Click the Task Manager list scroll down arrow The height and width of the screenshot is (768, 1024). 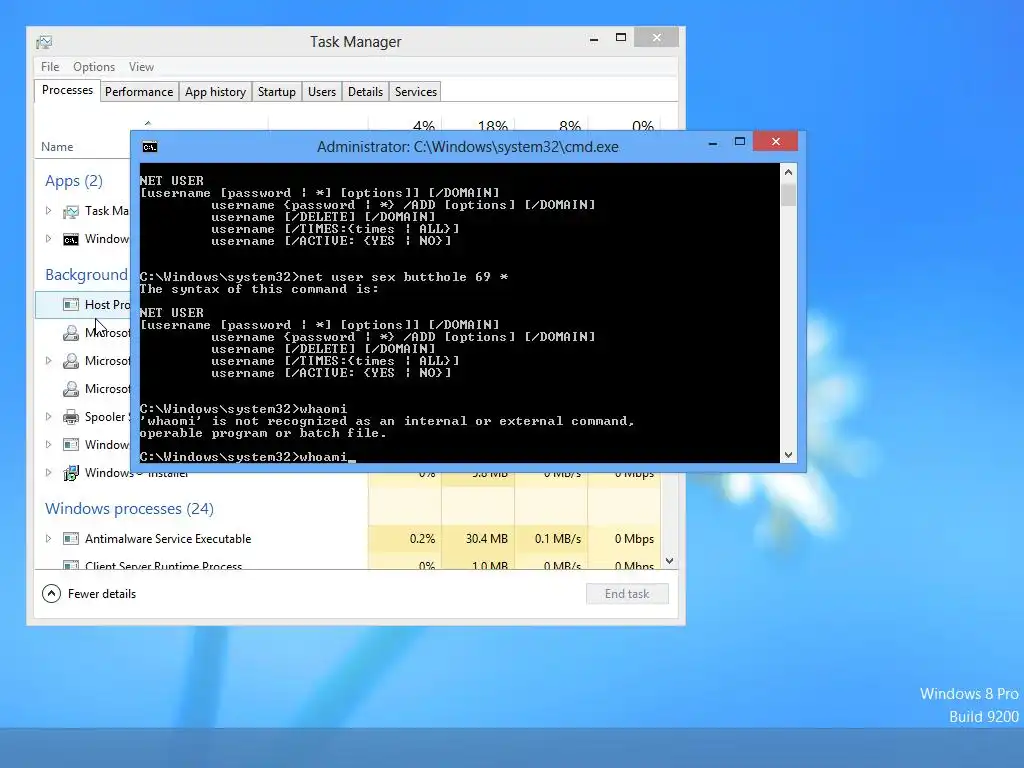pyautogui.click(x=669, y=561)
